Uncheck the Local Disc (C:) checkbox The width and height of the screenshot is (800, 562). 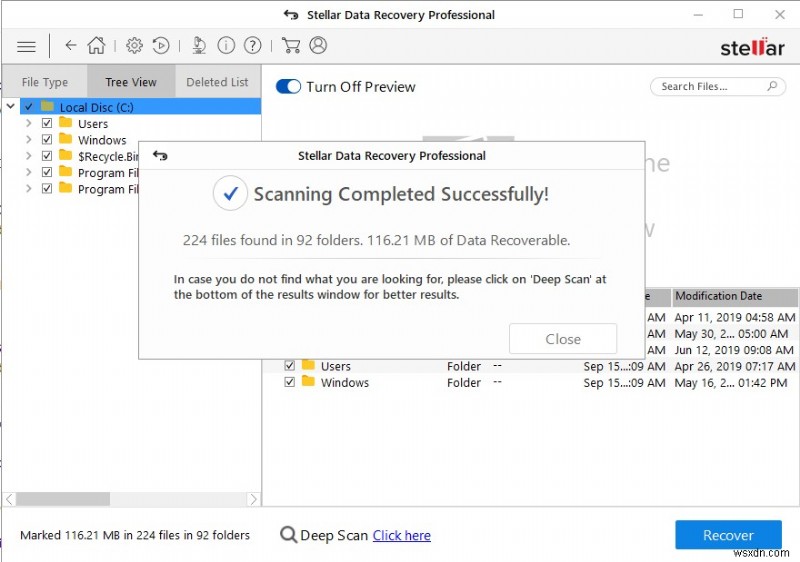[x=29, y=107]
